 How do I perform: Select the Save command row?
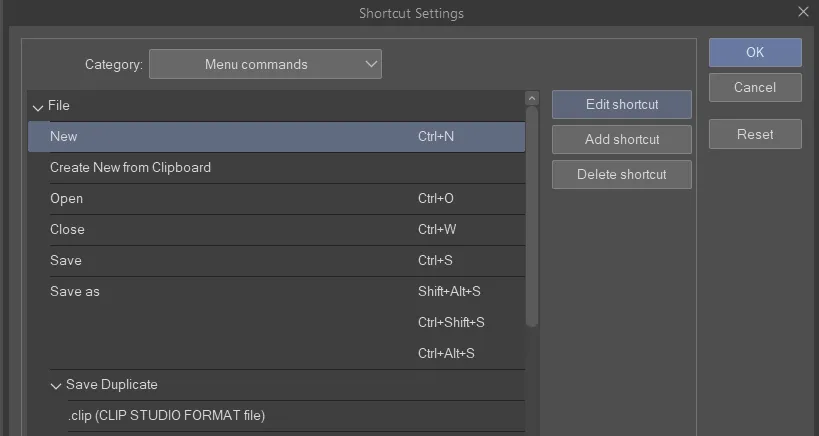coord(275,260)
